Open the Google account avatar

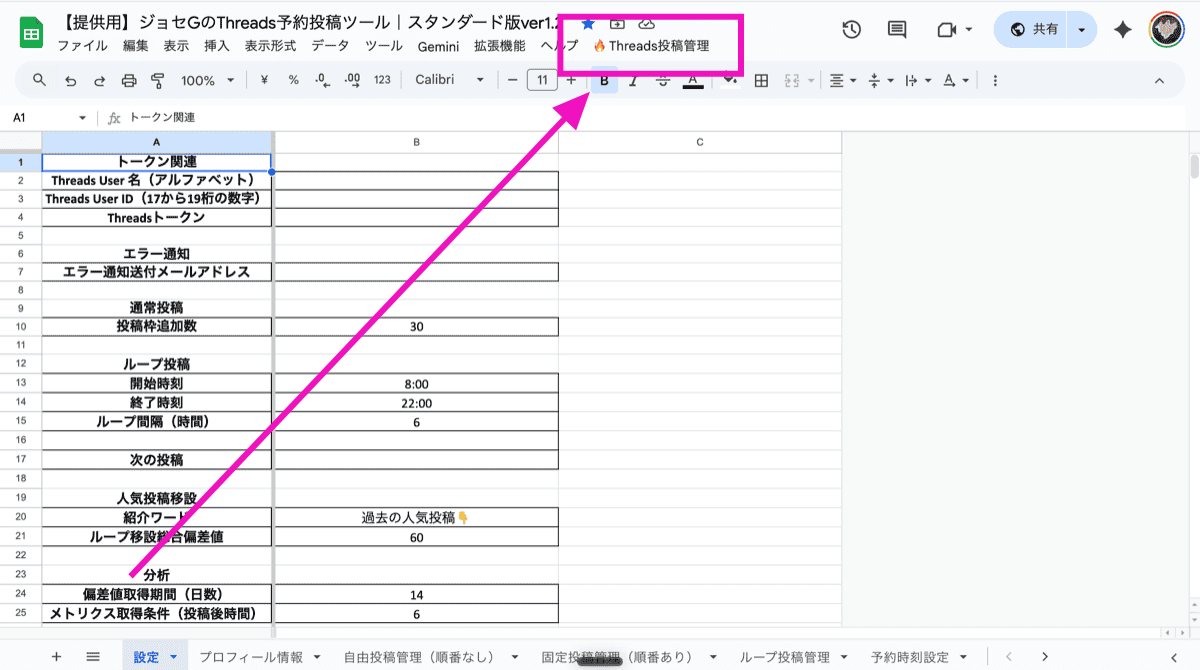[1166, 29]
